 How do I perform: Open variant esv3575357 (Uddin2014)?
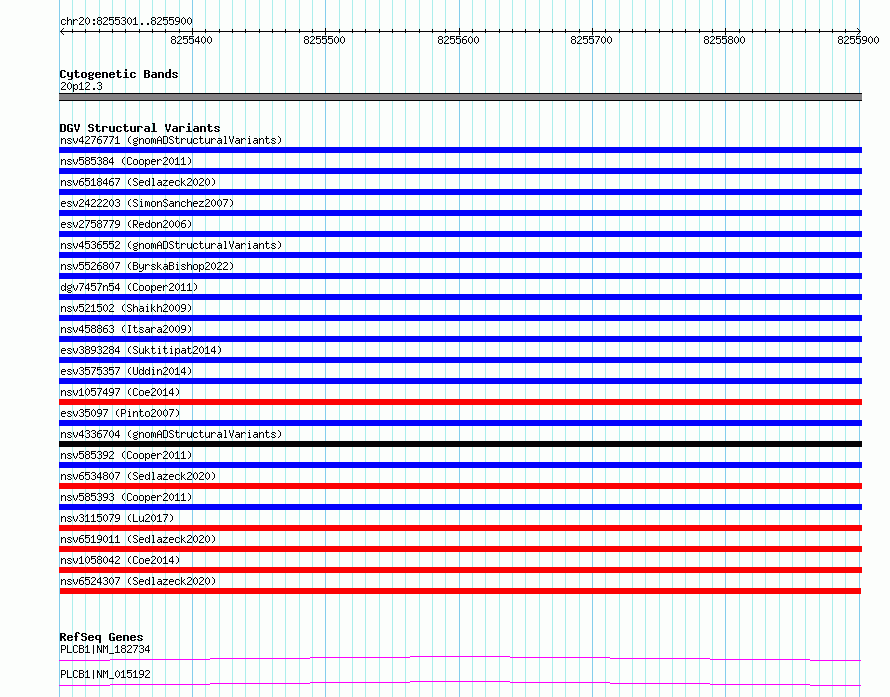126,371
